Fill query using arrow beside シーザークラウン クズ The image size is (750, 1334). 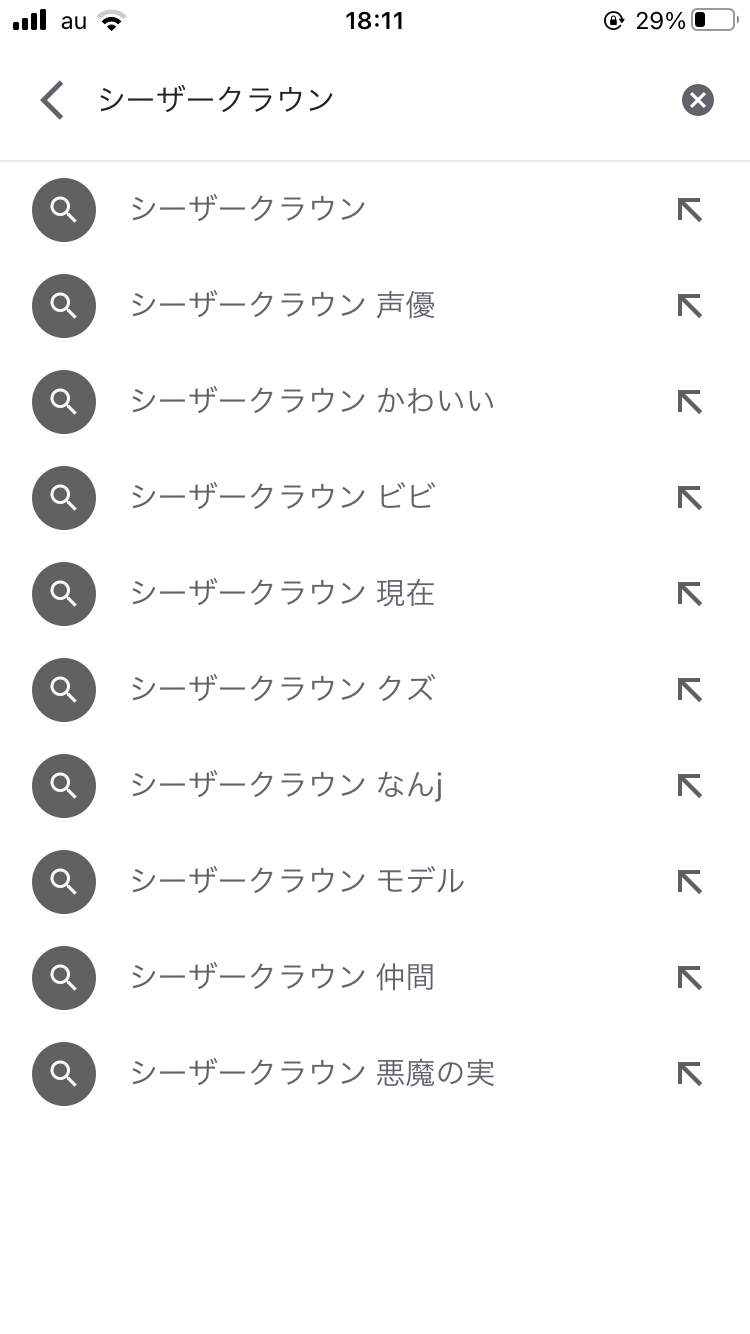coord(689,690)
